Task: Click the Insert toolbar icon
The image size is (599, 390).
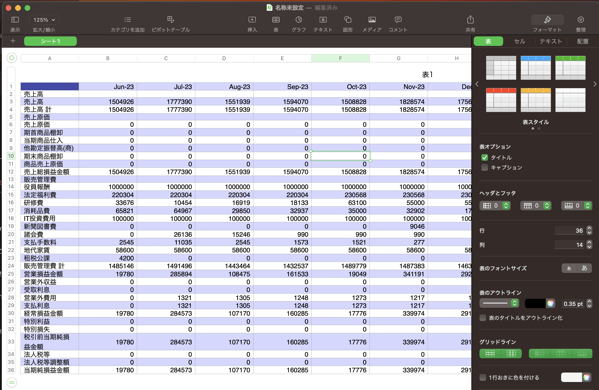Action: coord(252,19)
